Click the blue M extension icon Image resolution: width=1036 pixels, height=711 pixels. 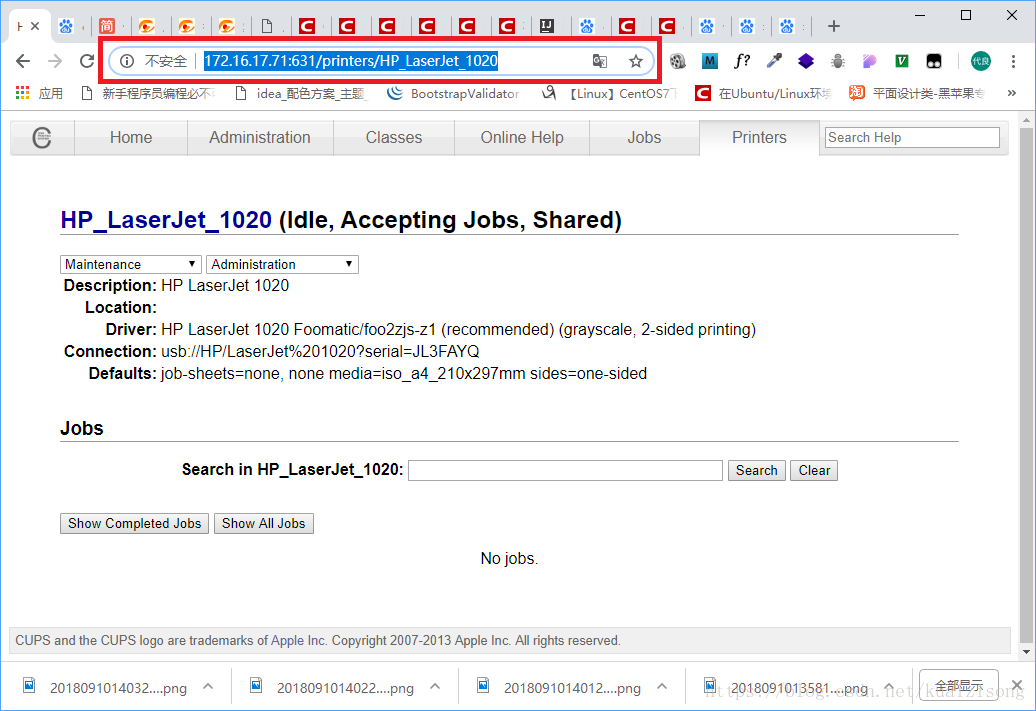point(710,61)
